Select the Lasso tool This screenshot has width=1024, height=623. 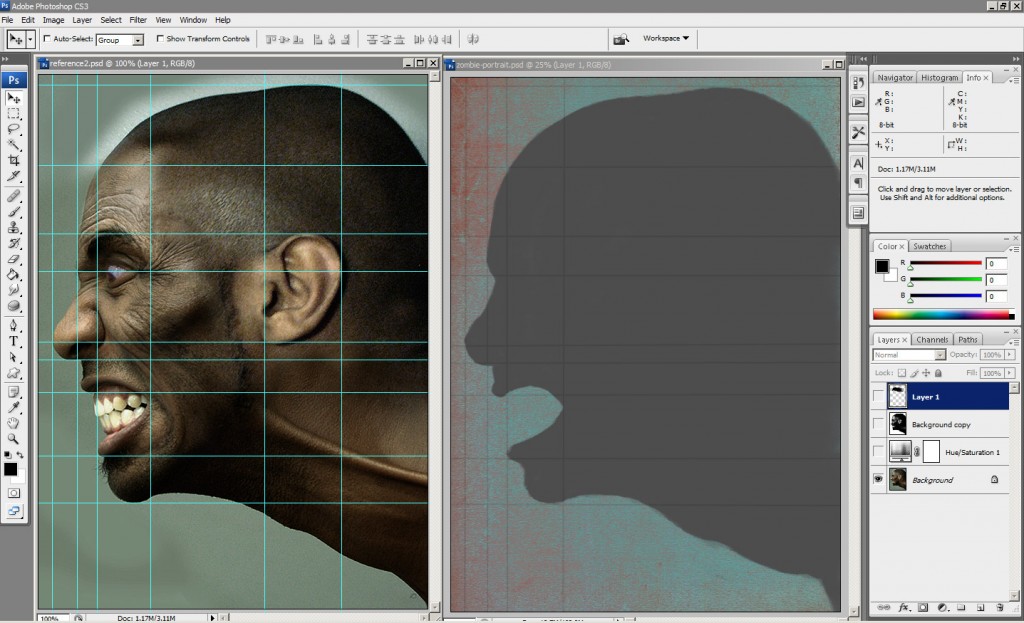(14, 129)
